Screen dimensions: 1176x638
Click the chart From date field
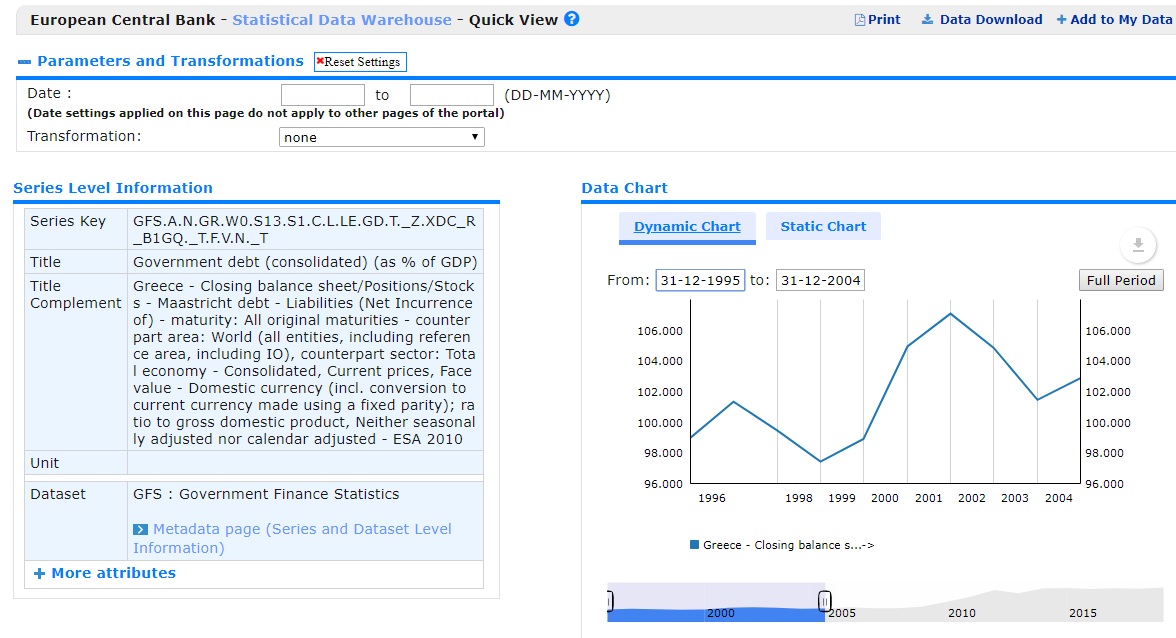(700, 280)
